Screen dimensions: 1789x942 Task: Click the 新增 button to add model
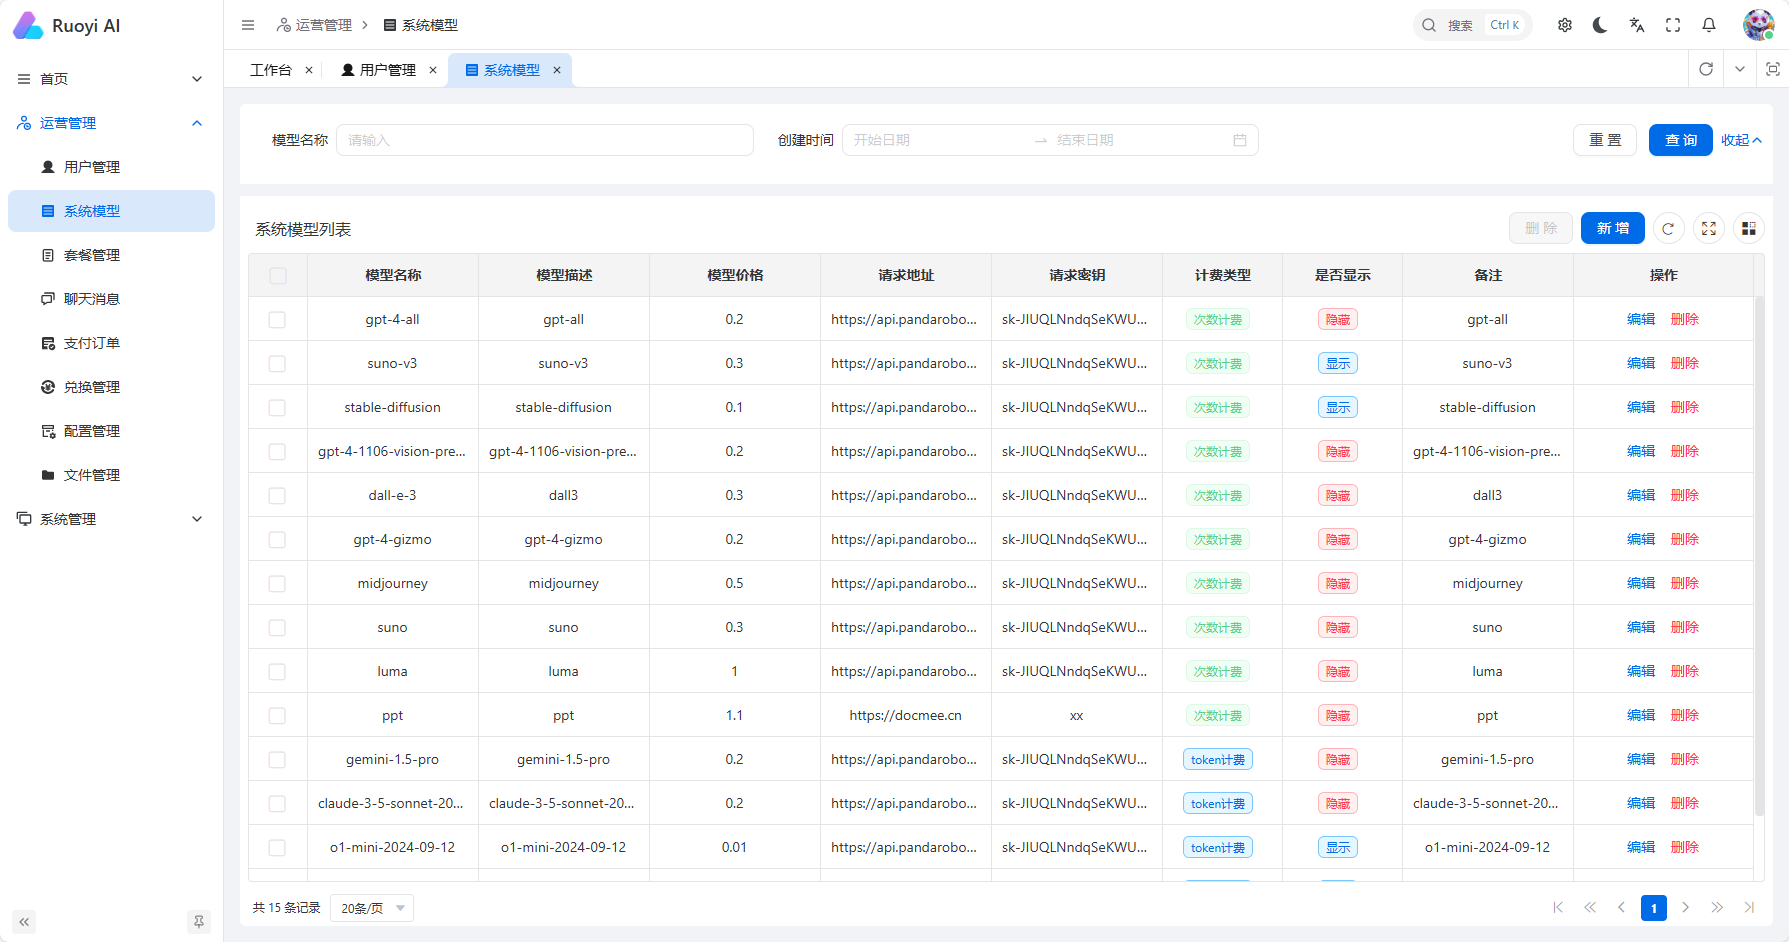point(1612,229)
